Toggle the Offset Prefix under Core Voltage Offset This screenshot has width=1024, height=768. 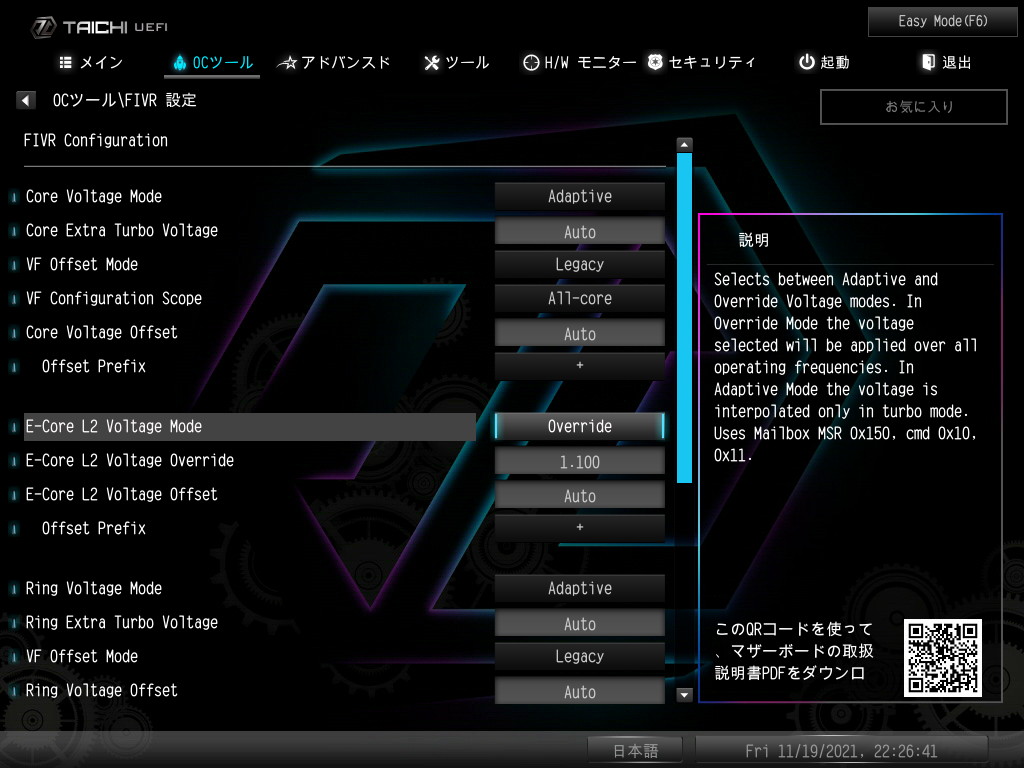pyautogui.click(x=579, y=366)
